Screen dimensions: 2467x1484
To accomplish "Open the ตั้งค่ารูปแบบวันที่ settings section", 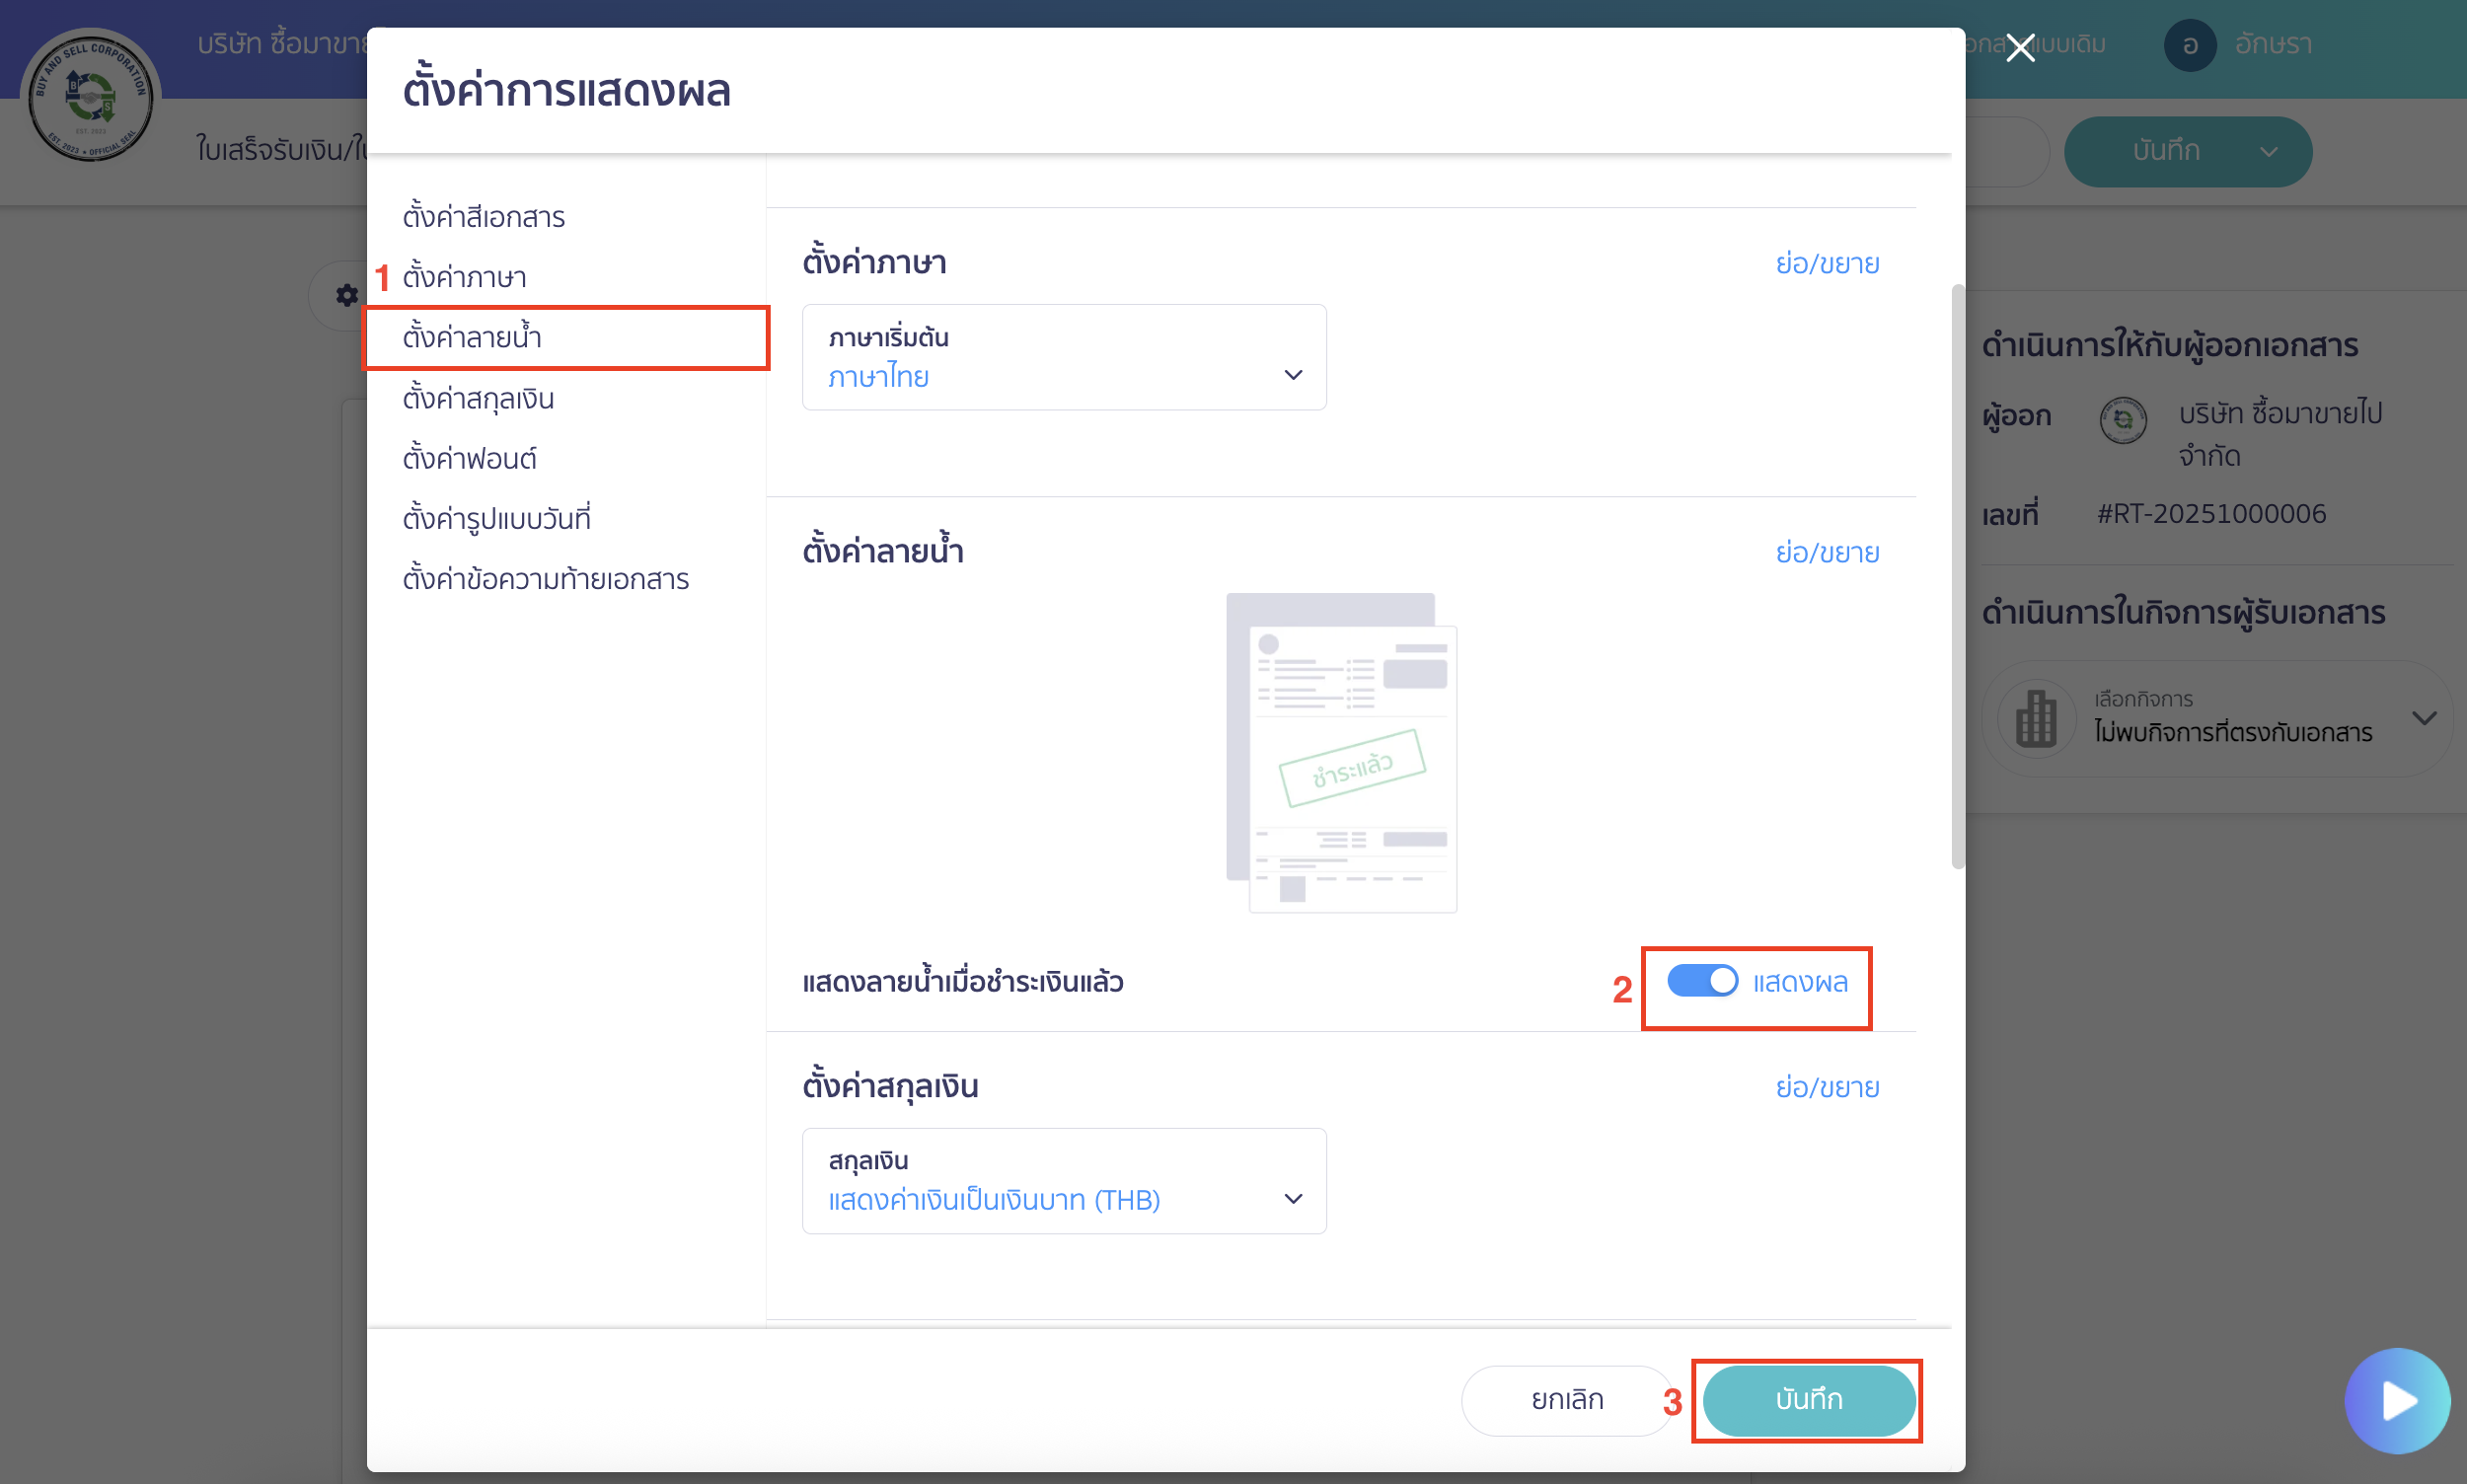I will click(498, 518).
